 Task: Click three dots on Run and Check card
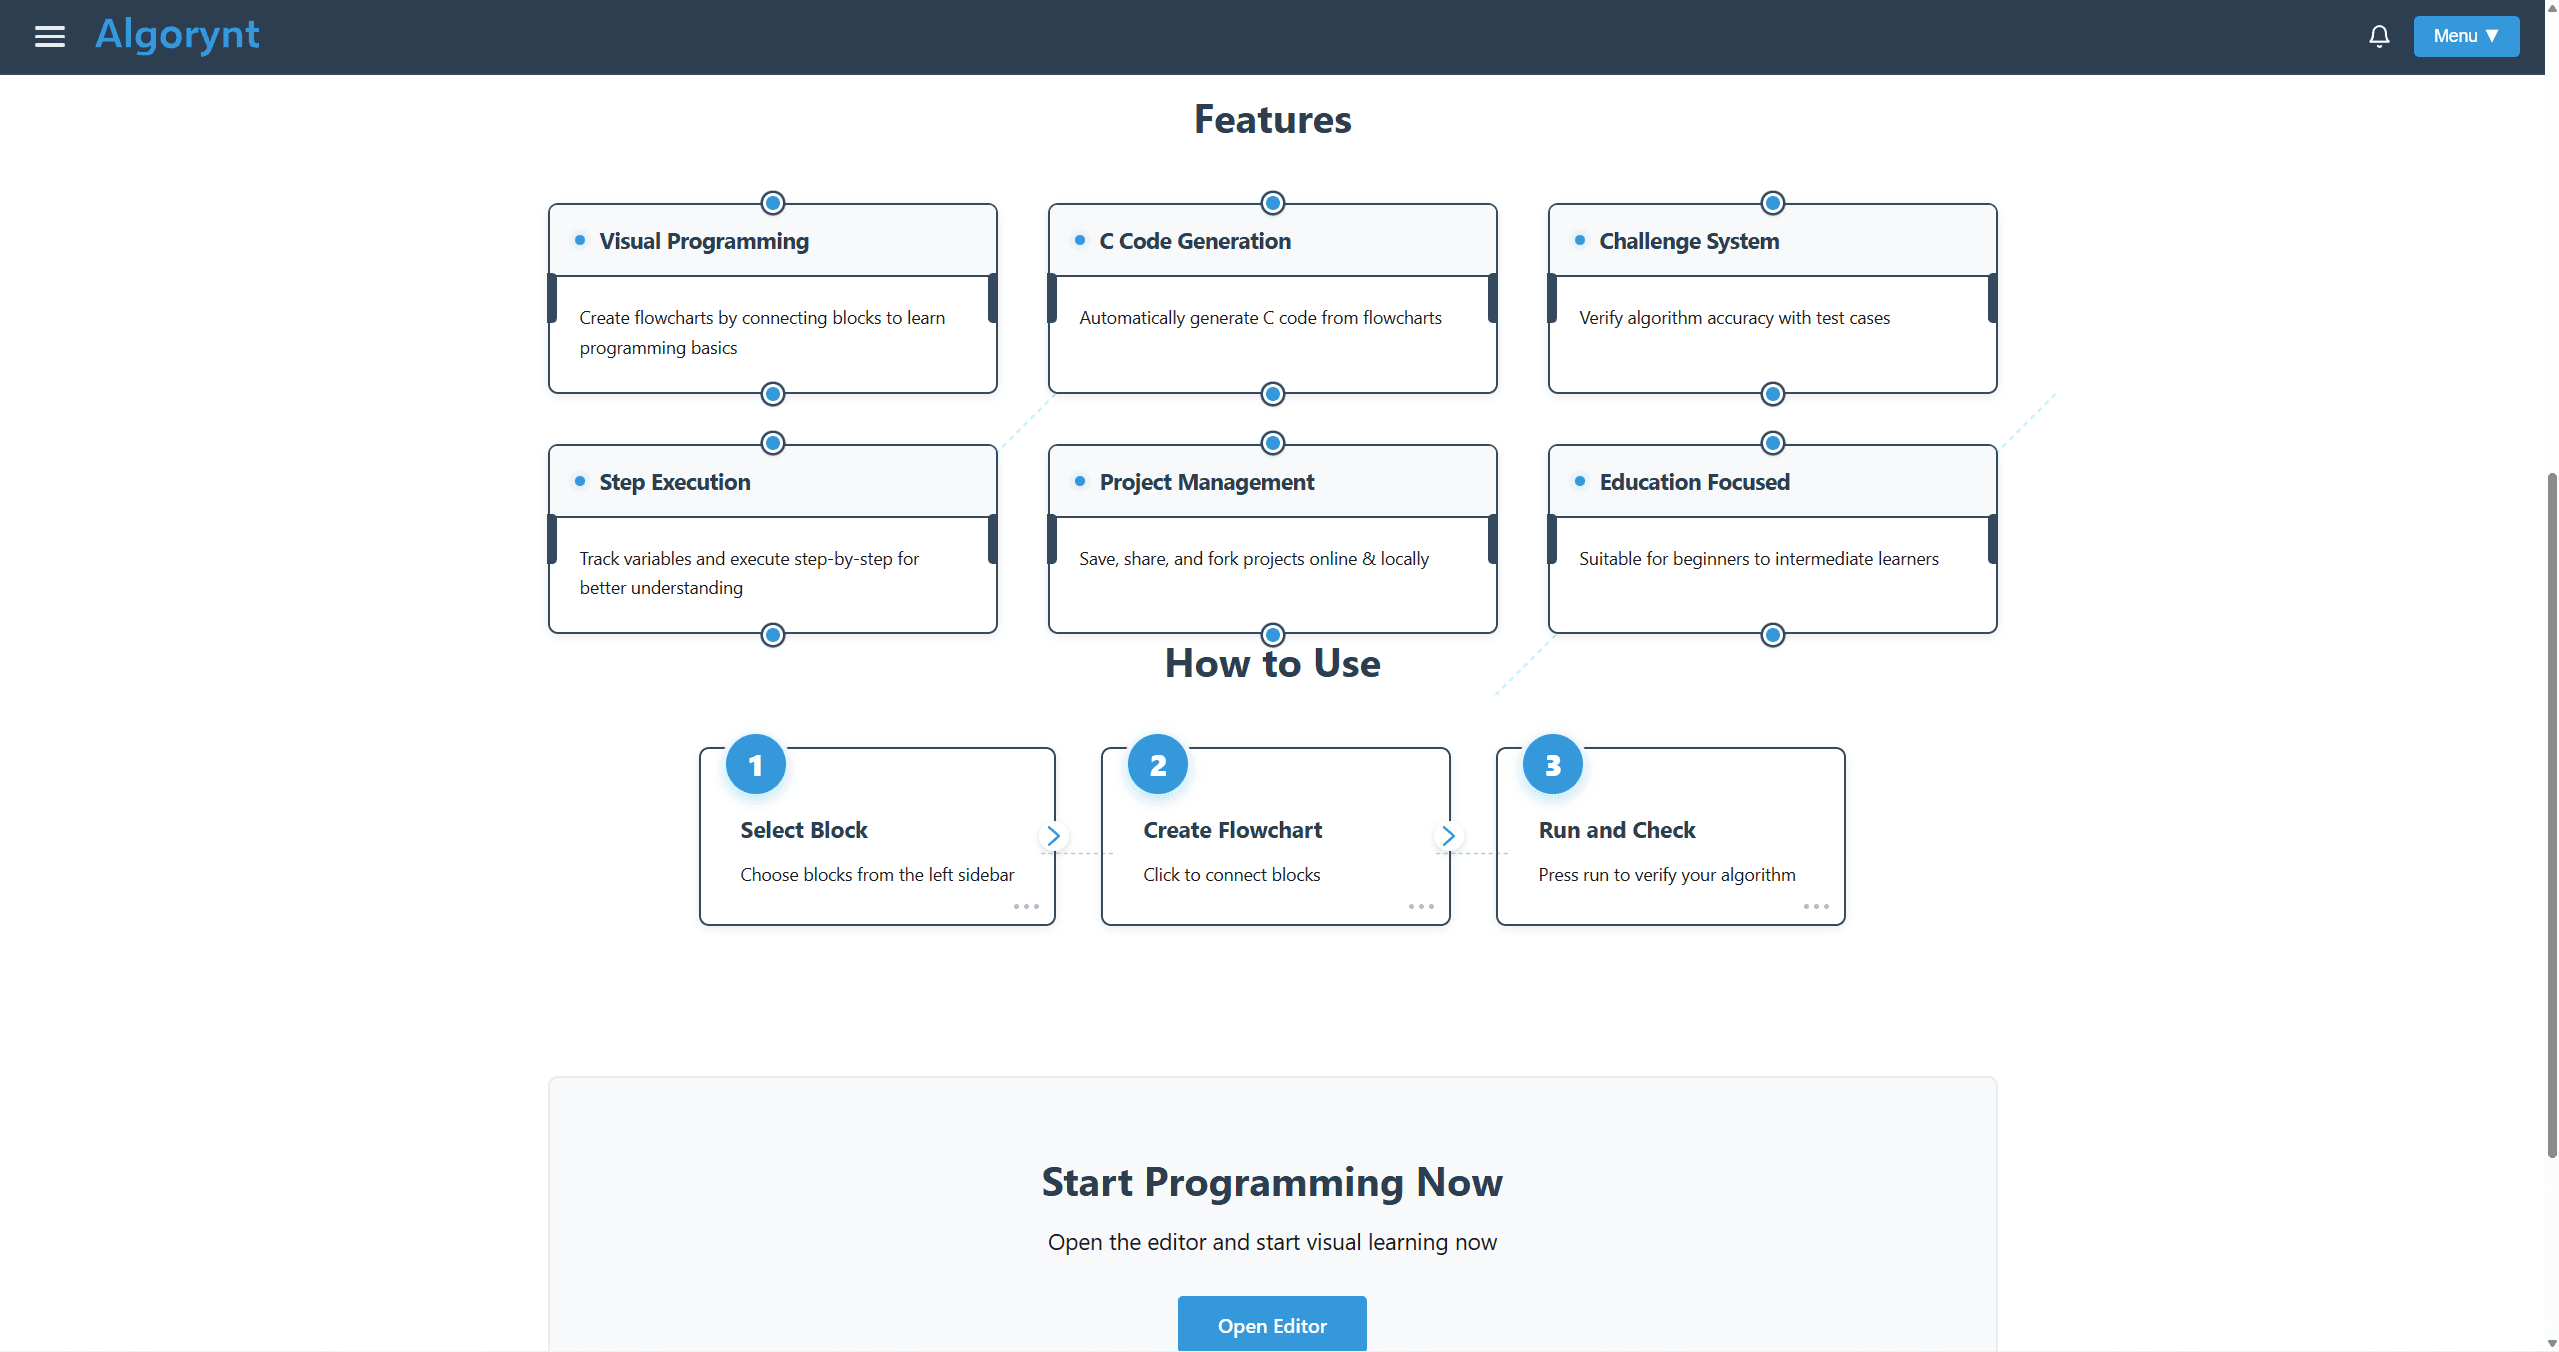pyautogui.click(x=1815, y=907)
